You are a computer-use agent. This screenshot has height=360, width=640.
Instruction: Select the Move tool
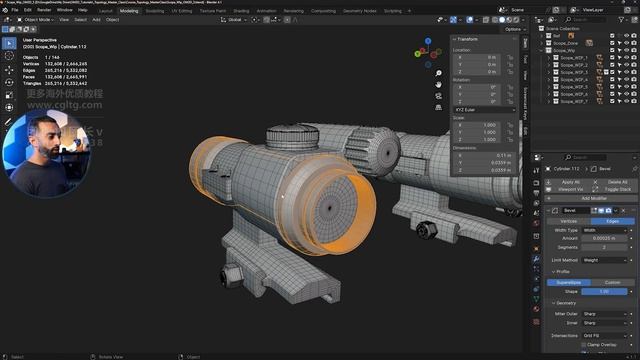(9, 70)
